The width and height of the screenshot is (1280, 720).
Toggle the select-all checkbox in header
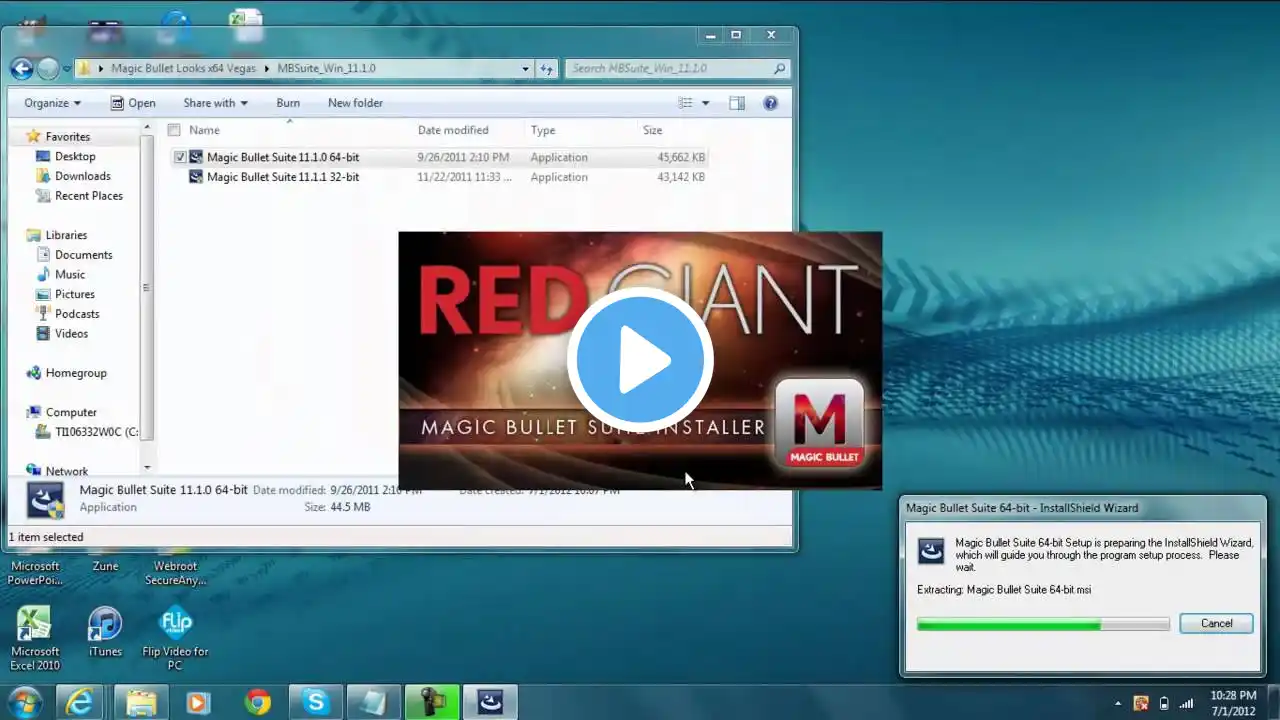[174, 130]
